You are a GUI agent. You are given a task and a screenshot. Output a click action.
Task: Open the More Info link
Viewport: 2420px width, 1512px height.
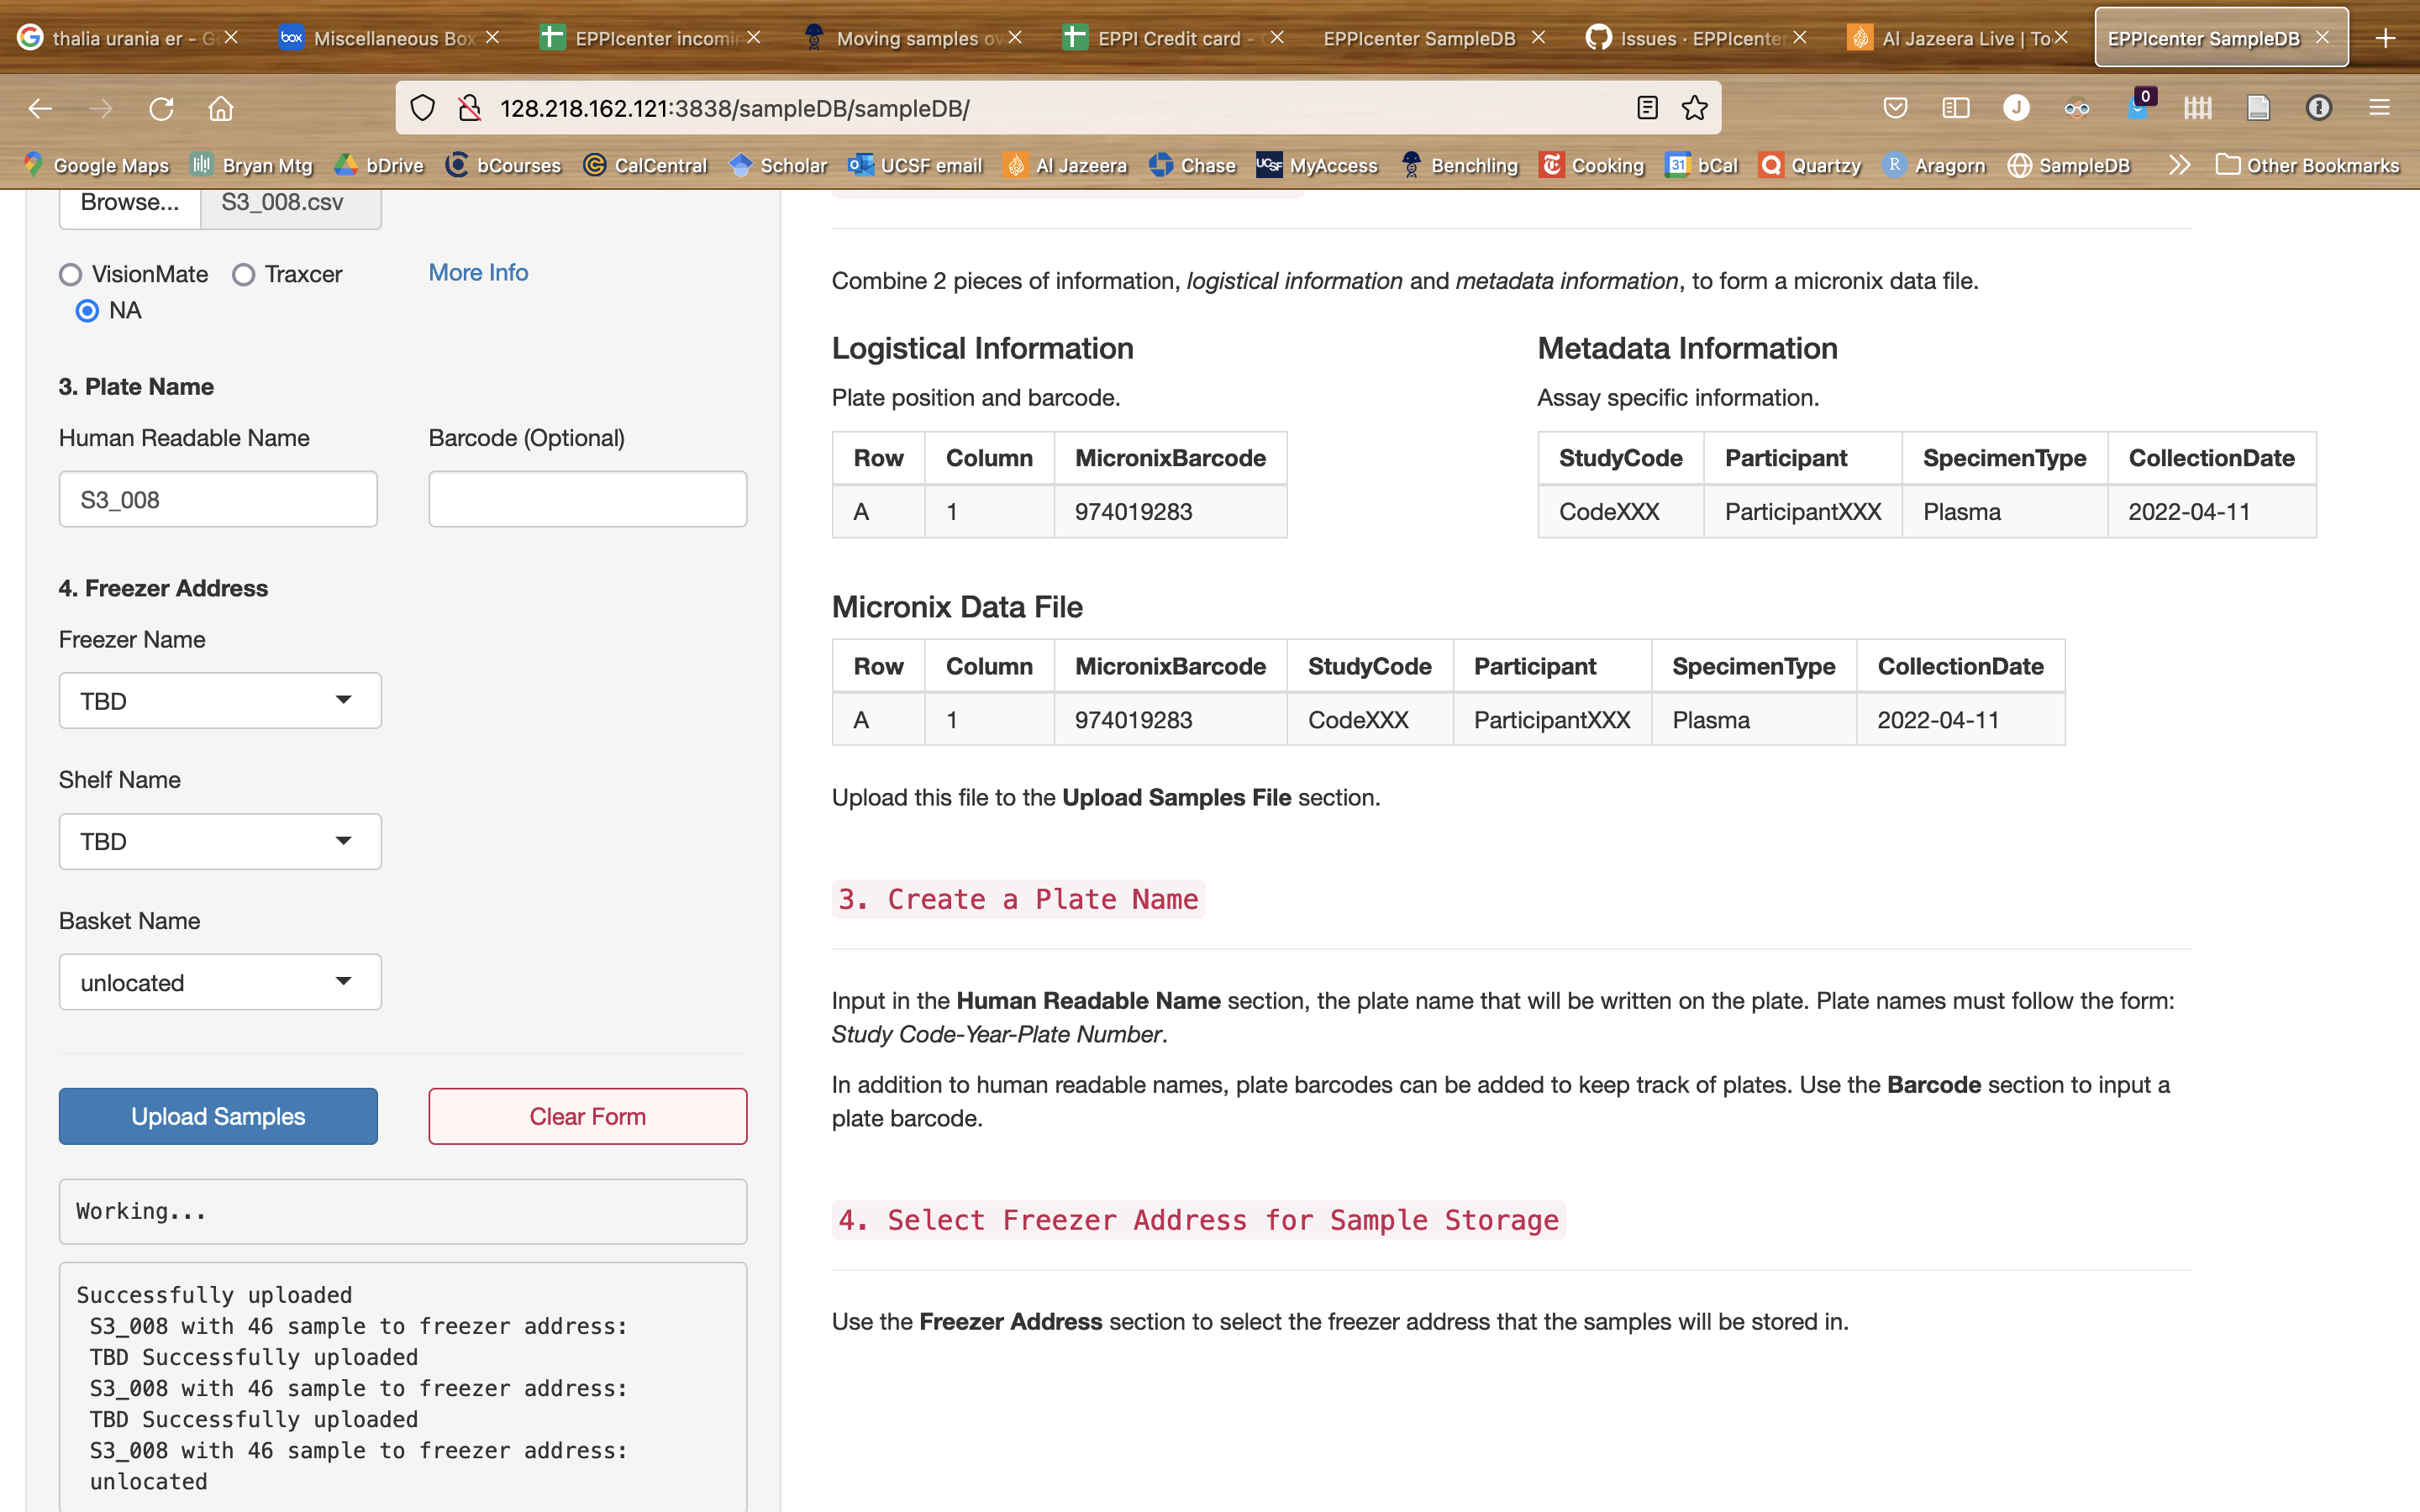477,272
